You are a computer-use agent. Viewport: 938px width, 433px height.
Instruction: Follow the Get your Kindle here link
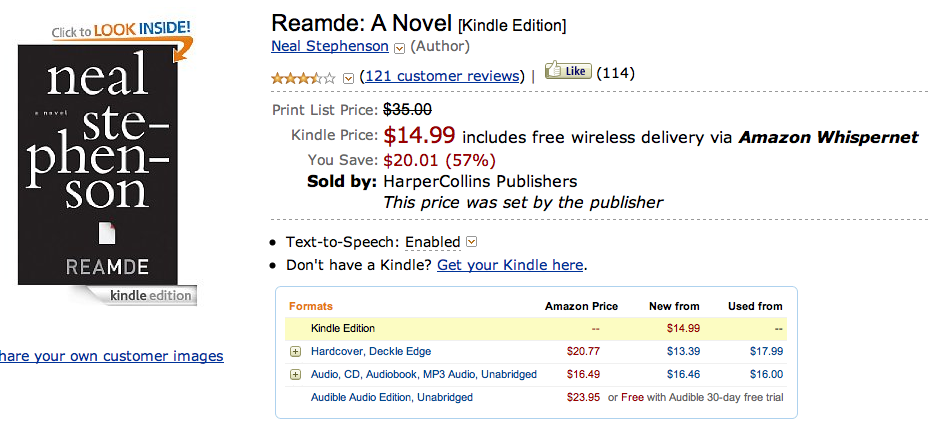point(510,265)
